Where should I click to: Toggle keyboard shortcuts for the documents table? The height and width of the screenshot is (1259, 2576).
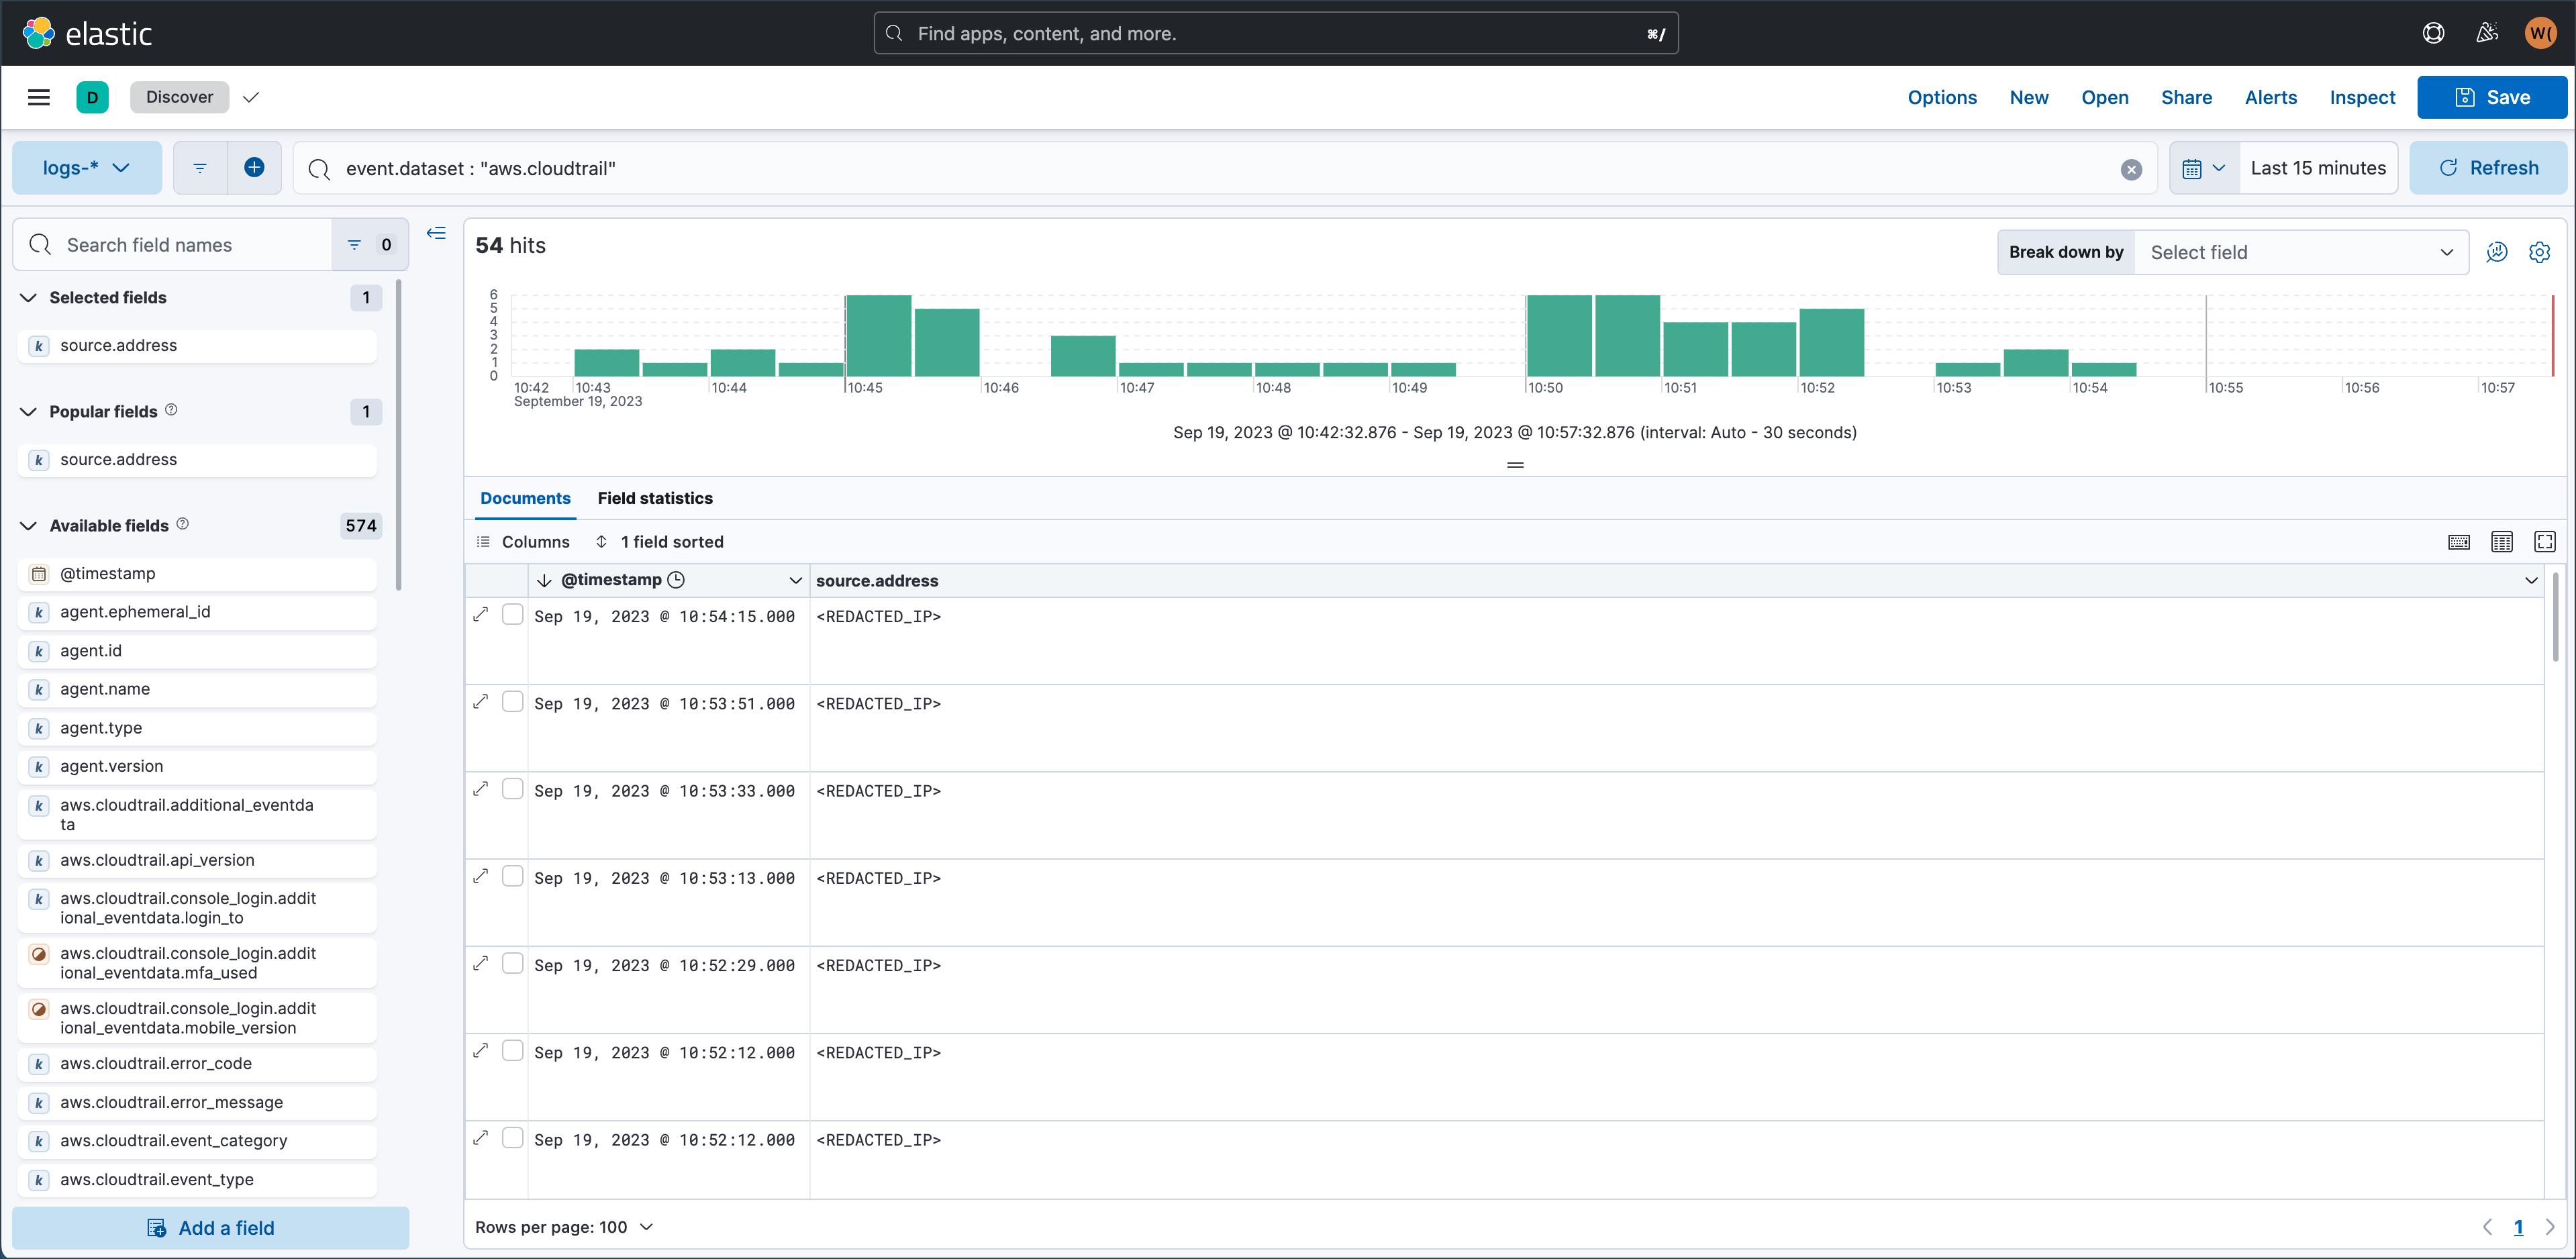click(x=2458, y=541)
